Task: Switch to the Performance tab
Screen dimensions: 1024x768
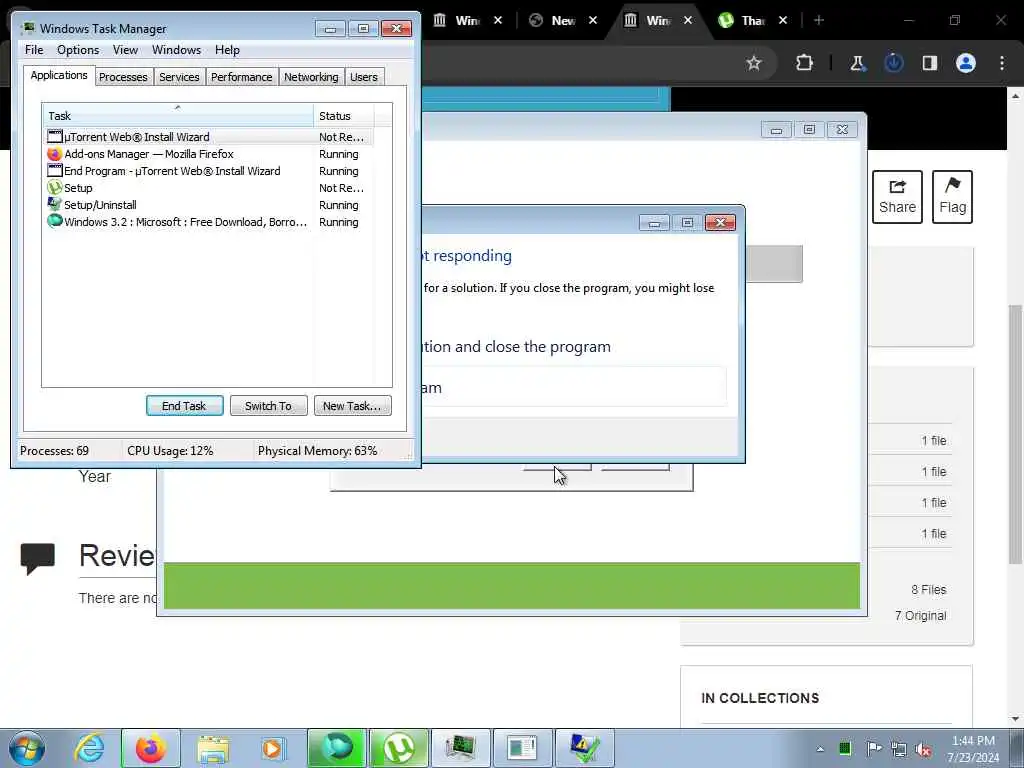Action: [242, 77]
